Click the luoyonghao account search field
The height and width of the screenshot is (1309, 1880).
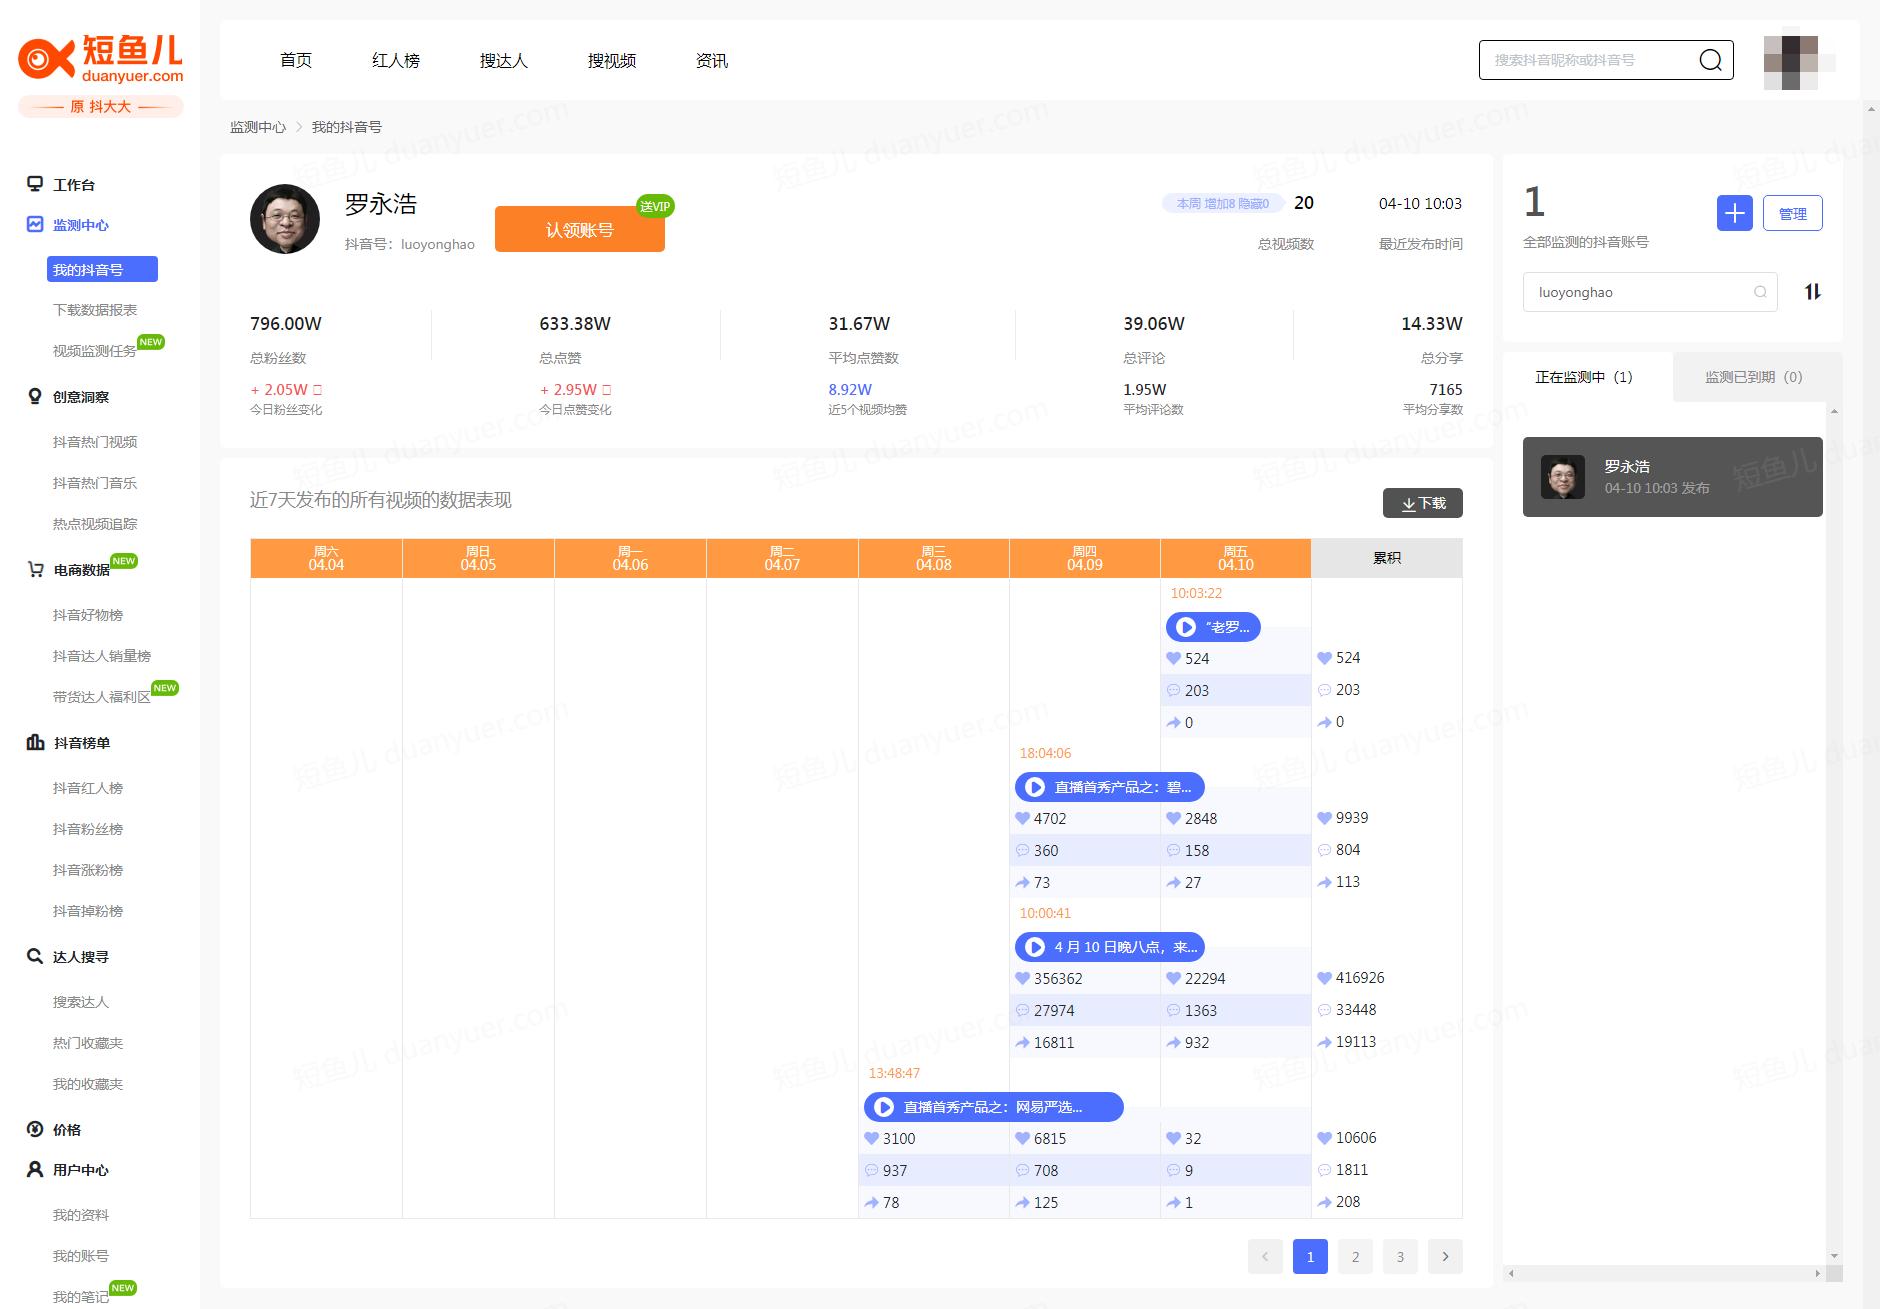(1640, 292)
